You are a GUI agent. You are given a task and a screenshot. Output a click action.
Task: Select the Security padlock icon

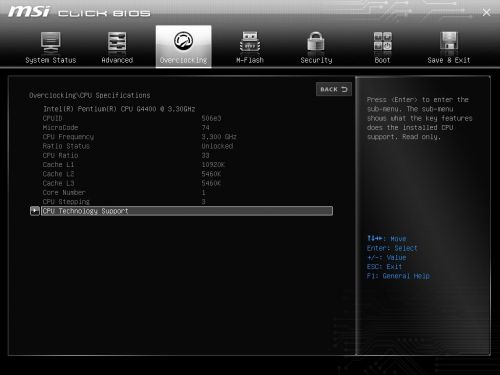click(316, 42)
